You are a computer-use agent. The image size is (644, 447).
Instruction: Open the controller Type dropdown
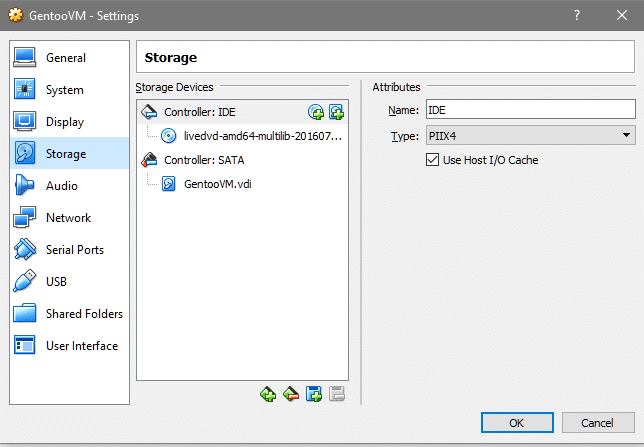coord(531,135)
